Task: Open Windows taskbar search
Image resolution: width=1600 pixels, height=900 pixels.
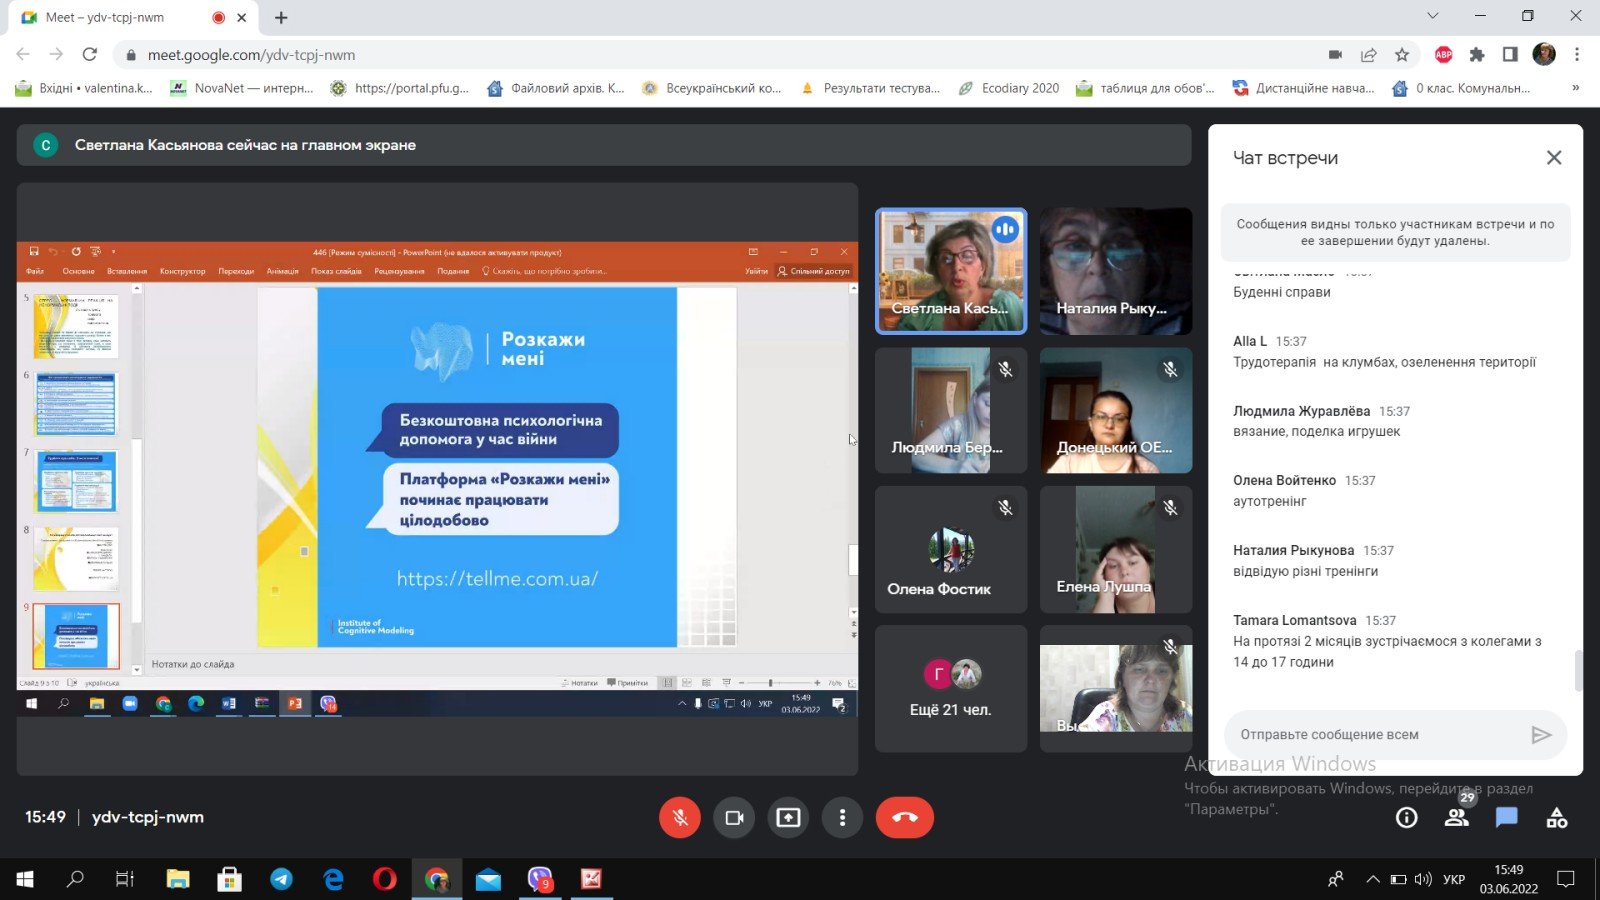Action: pyautogui.click(x=75, y=880)
